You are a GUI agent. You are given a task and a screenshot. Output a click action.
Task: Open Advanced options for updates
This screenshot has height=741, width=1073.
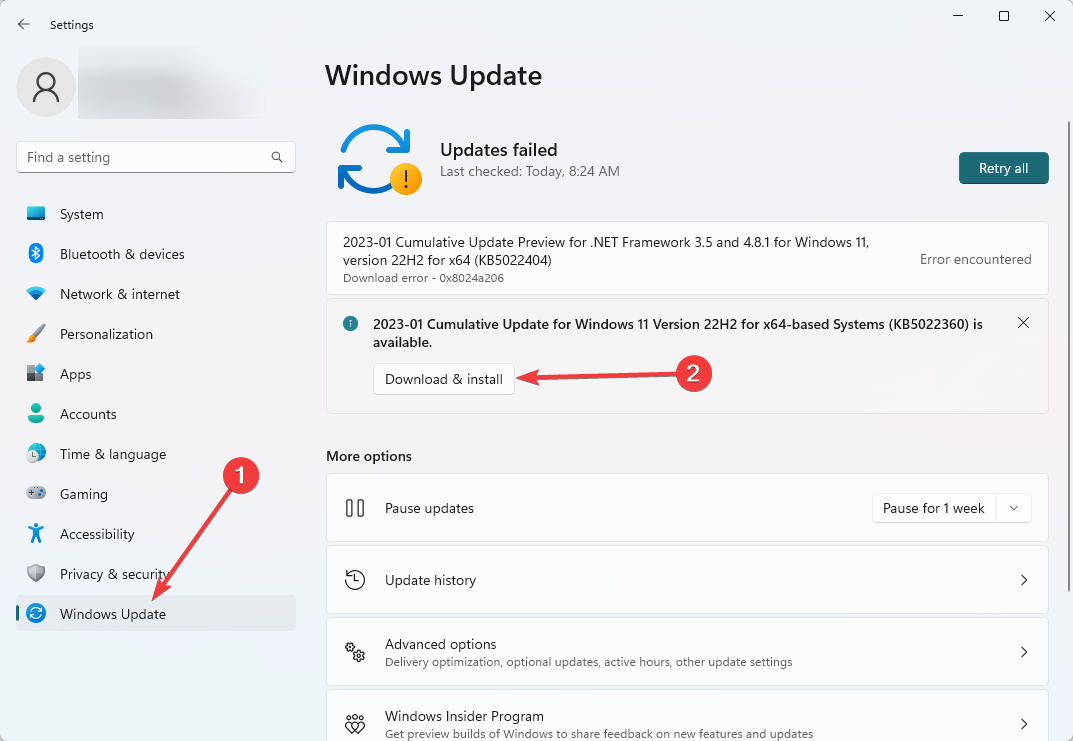tap(687, 652)
